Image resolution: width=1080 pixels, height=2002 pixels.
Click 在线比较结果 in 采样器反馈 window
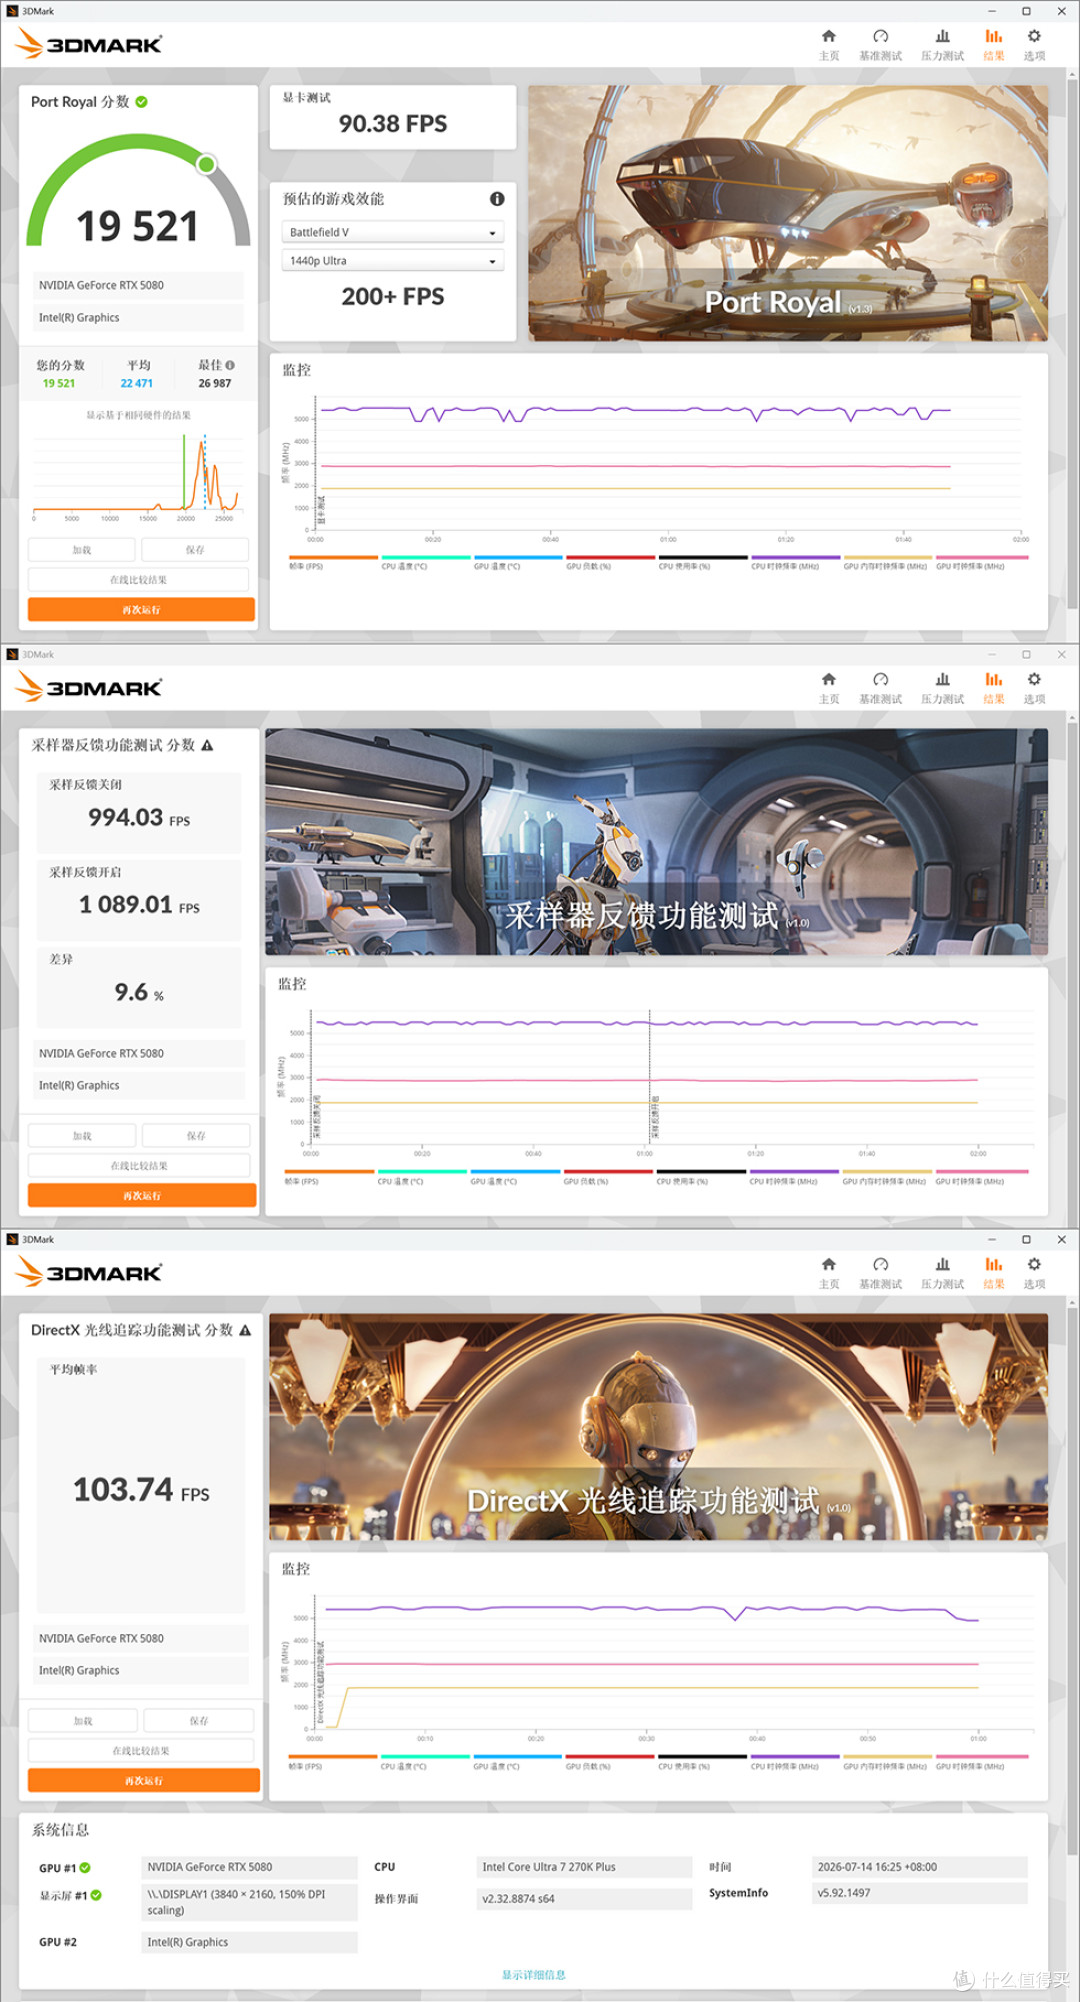(x=139, y=1166)
